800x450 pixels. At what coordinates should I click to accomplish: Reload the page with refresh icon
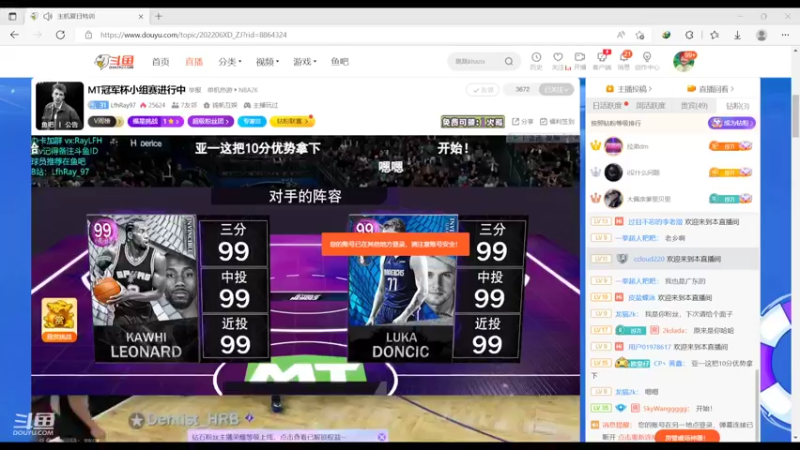(x=60, y=35)
